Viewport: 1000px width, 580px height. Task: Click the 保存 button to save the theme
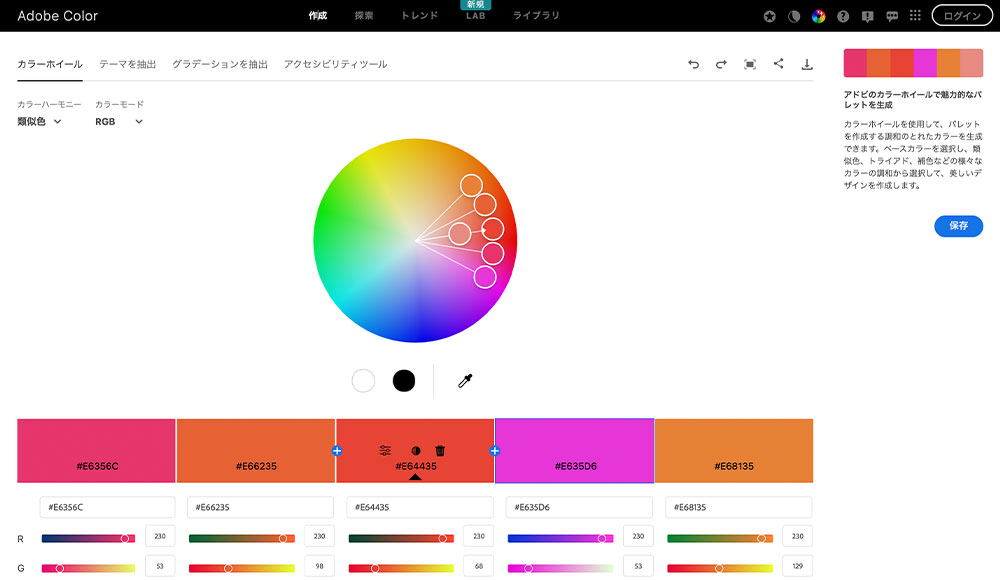pyautogui.click(x=957, y=226)
